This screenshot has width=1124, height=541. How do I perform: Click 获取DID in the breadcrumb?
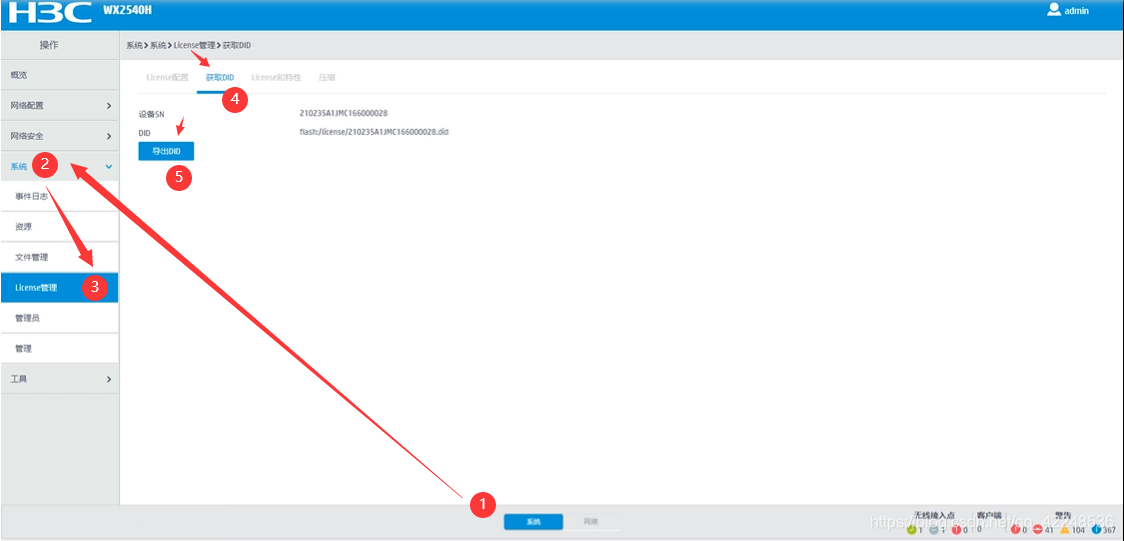click(x=237, y=45)
